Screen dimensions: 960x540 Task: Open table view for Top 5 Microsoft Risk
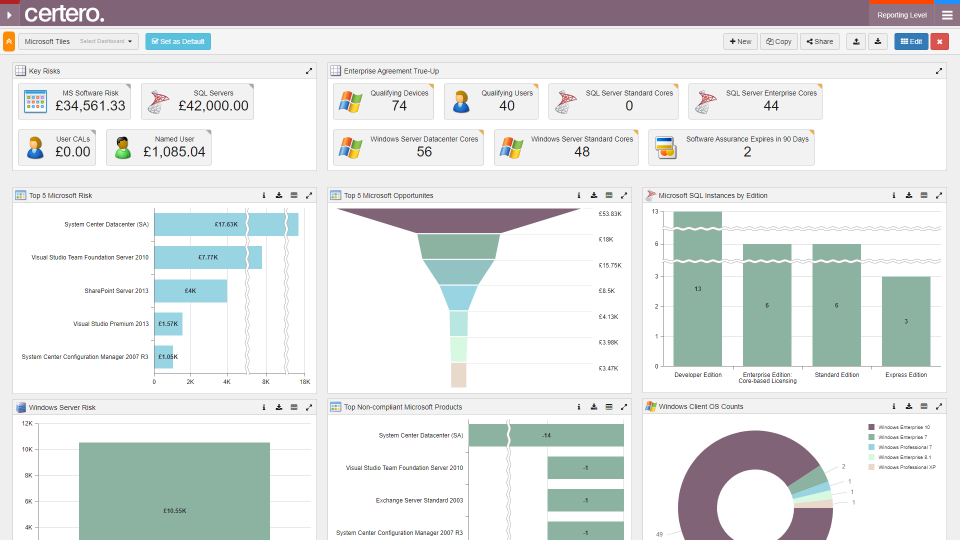pos(294,195)
